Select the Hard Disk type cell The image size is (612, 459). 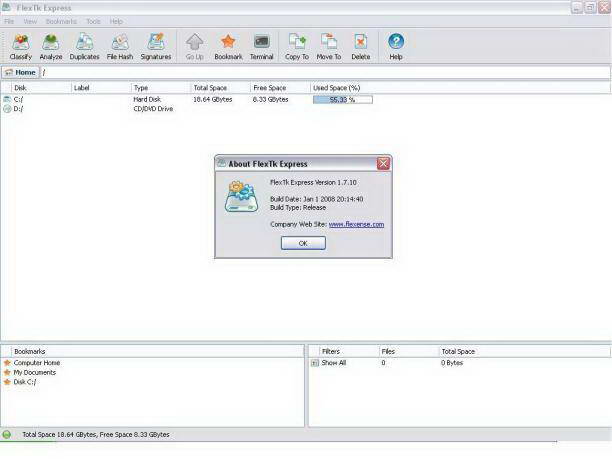pos(147,100)
